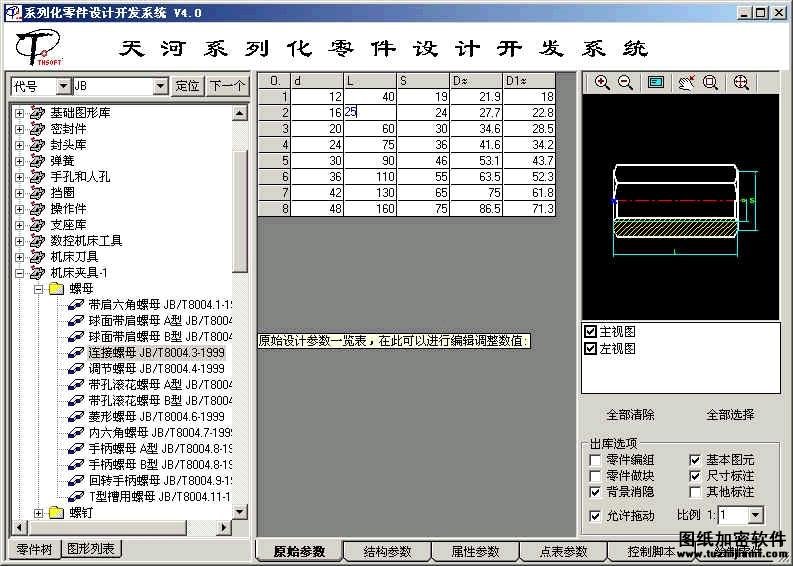Click the THSOFT logo icon
Viewport: 793px width, 566px height.
(38, 48)
